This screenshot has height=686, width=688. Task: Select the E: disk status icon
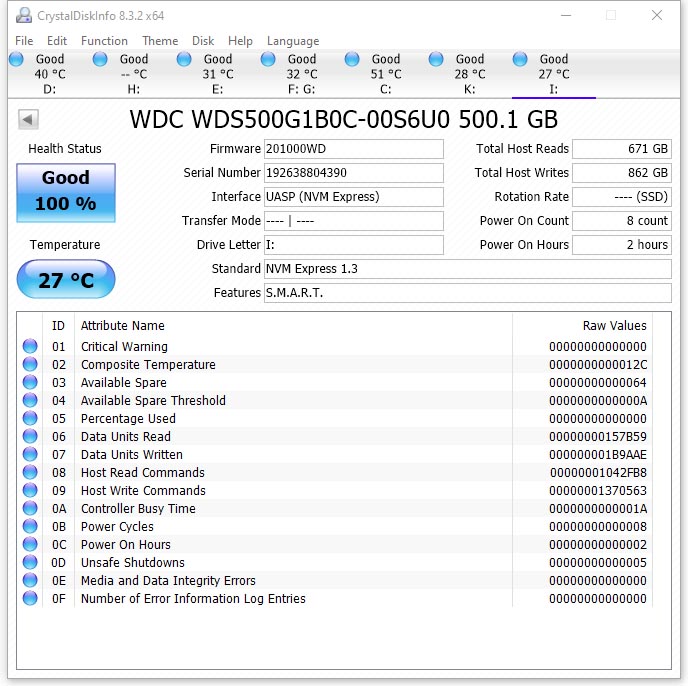pos(184,59)
